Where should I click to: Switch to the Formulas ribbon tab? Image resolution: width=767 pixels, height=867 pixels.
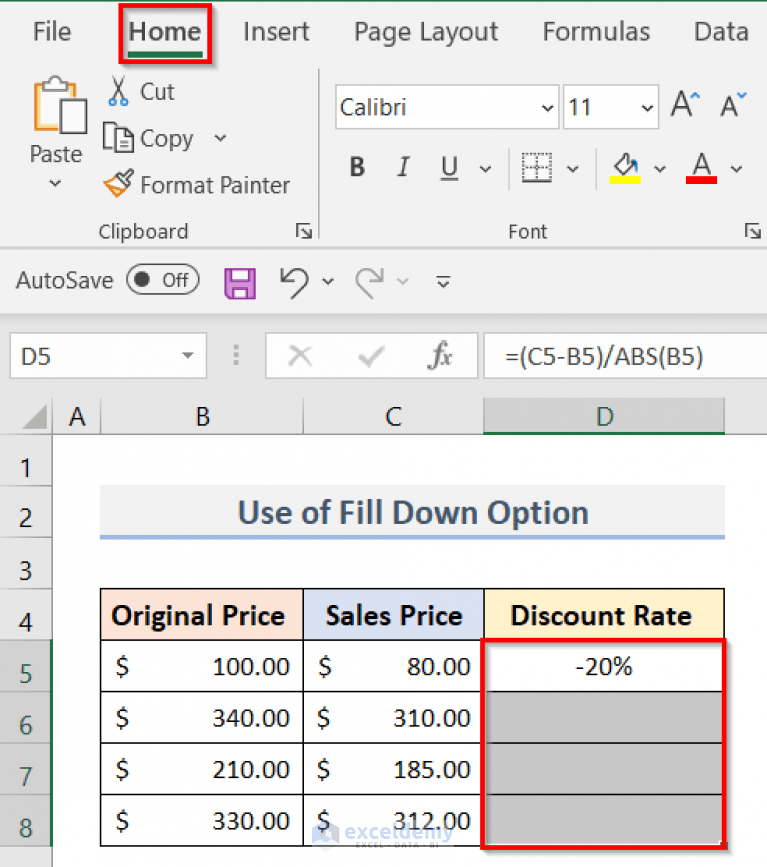pos(596,31)
